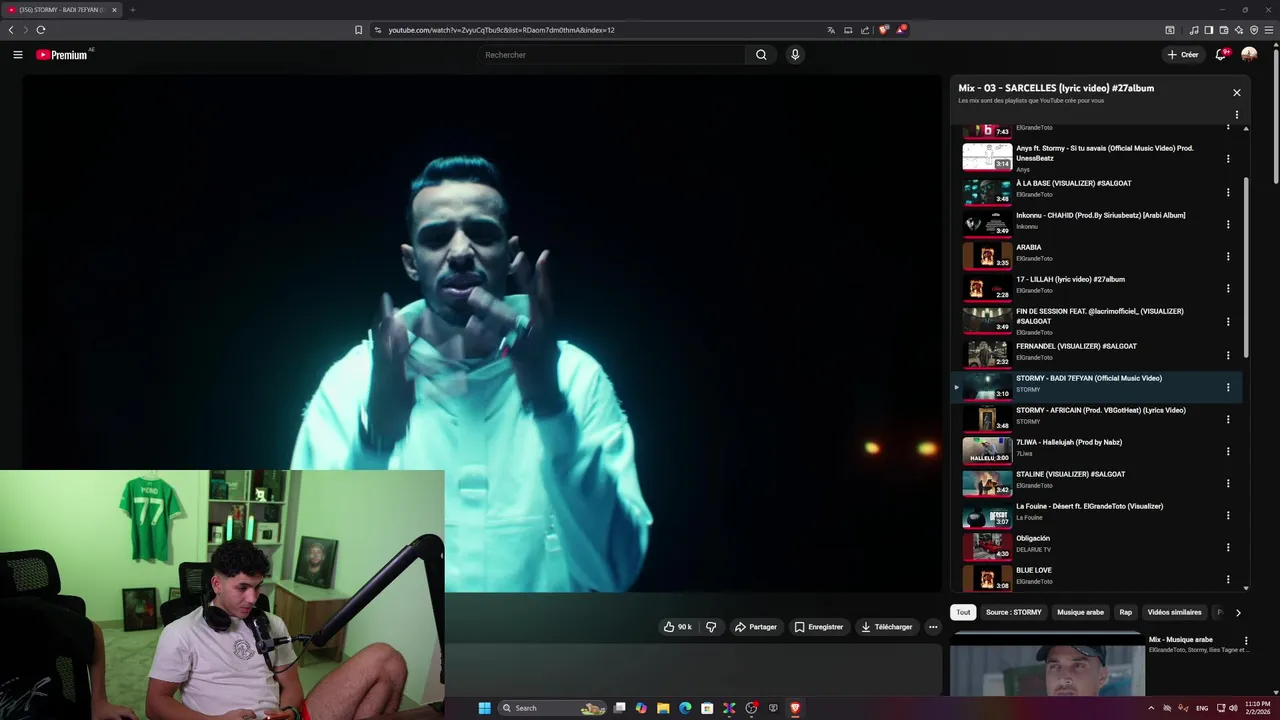Click the Créer button

point(1183,55)
